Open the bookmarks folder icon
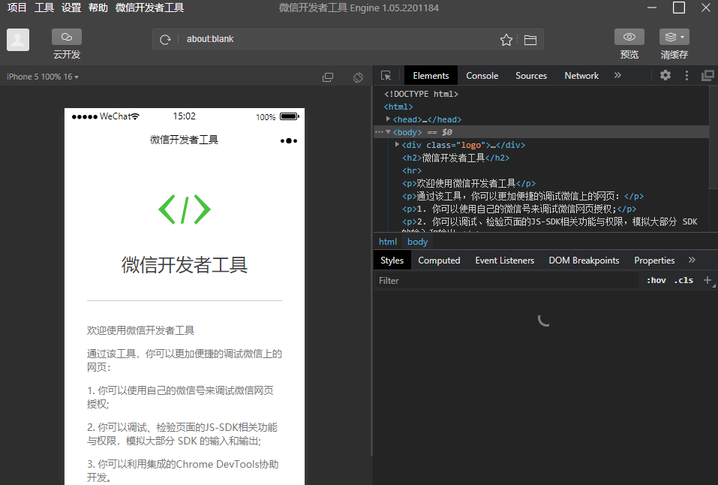Screen dimensions: 718x485 pyautogui.click(x=530, y=40)
